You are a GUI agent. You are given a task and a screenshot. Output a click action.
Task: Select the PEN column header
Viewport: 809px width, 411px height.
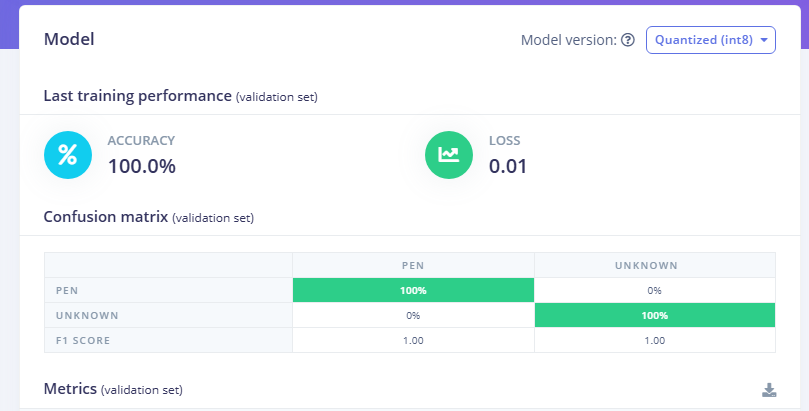413,266
